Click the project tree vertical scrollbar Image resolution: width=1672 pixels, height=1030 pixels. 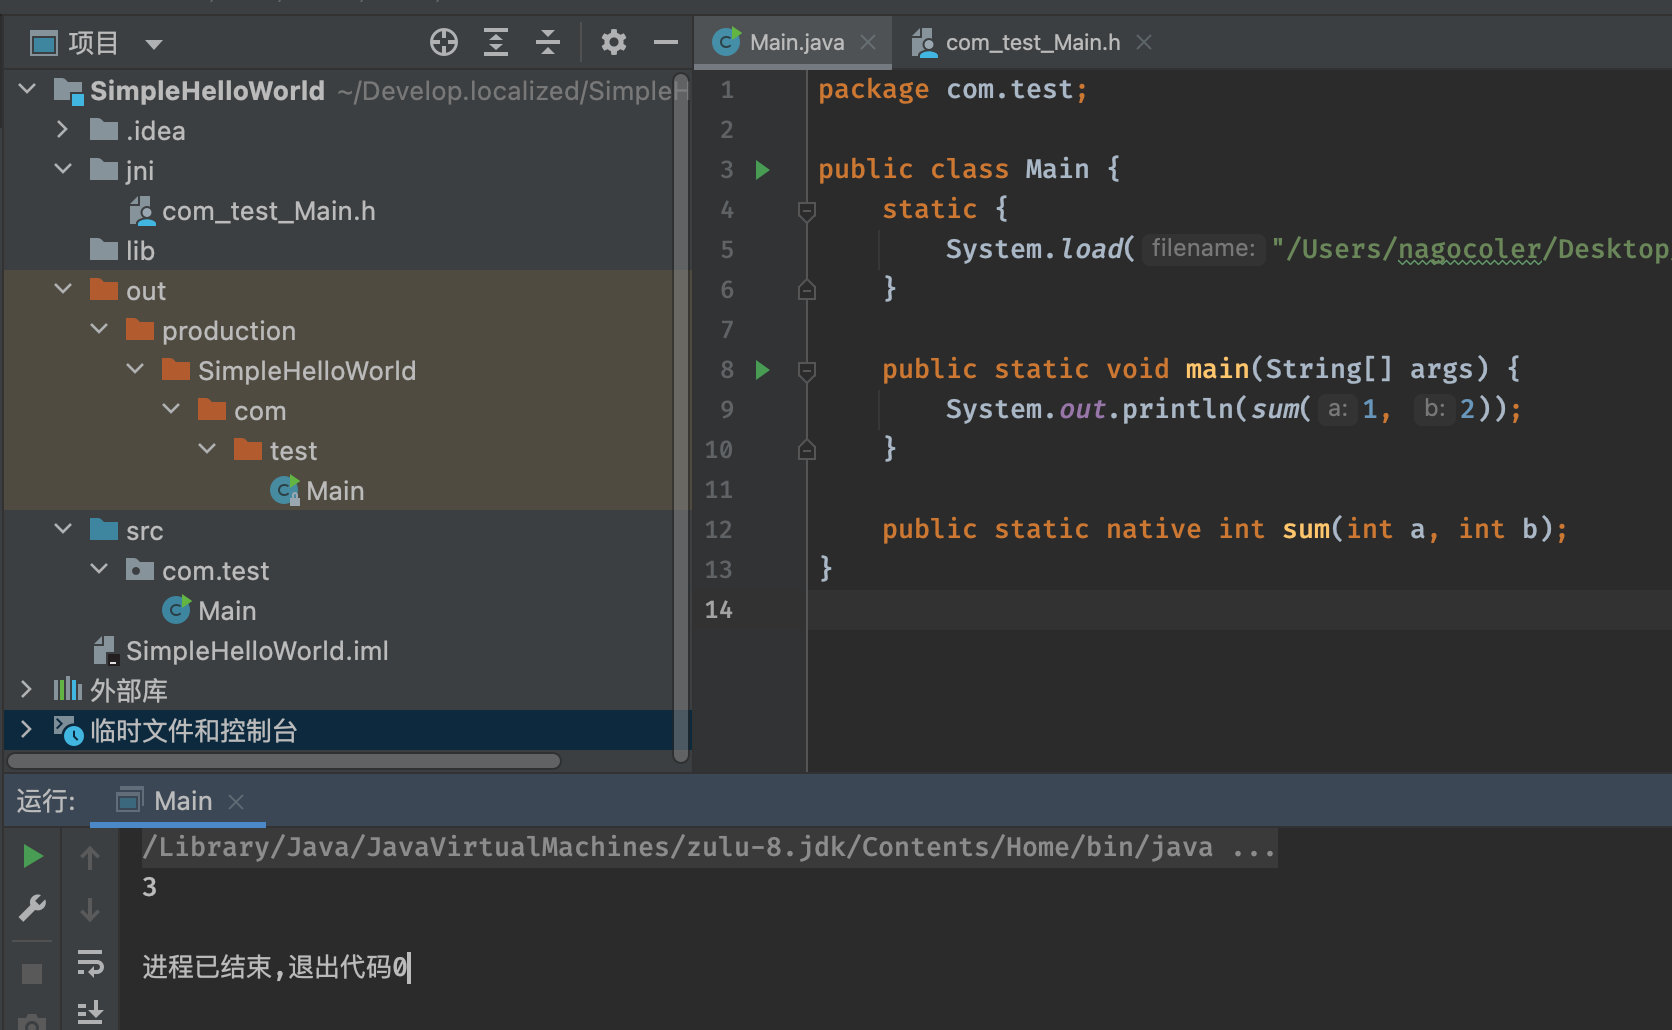[x=682, y=418]
